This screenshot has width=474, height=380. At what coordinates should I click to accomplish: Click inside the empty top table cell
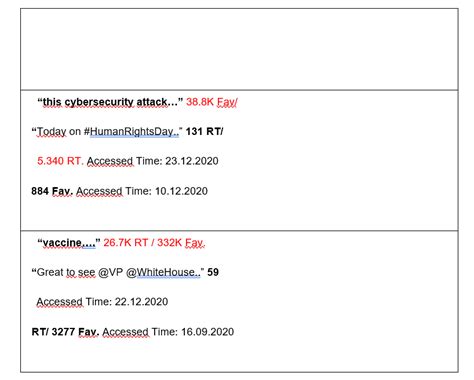tap(239, 49)
